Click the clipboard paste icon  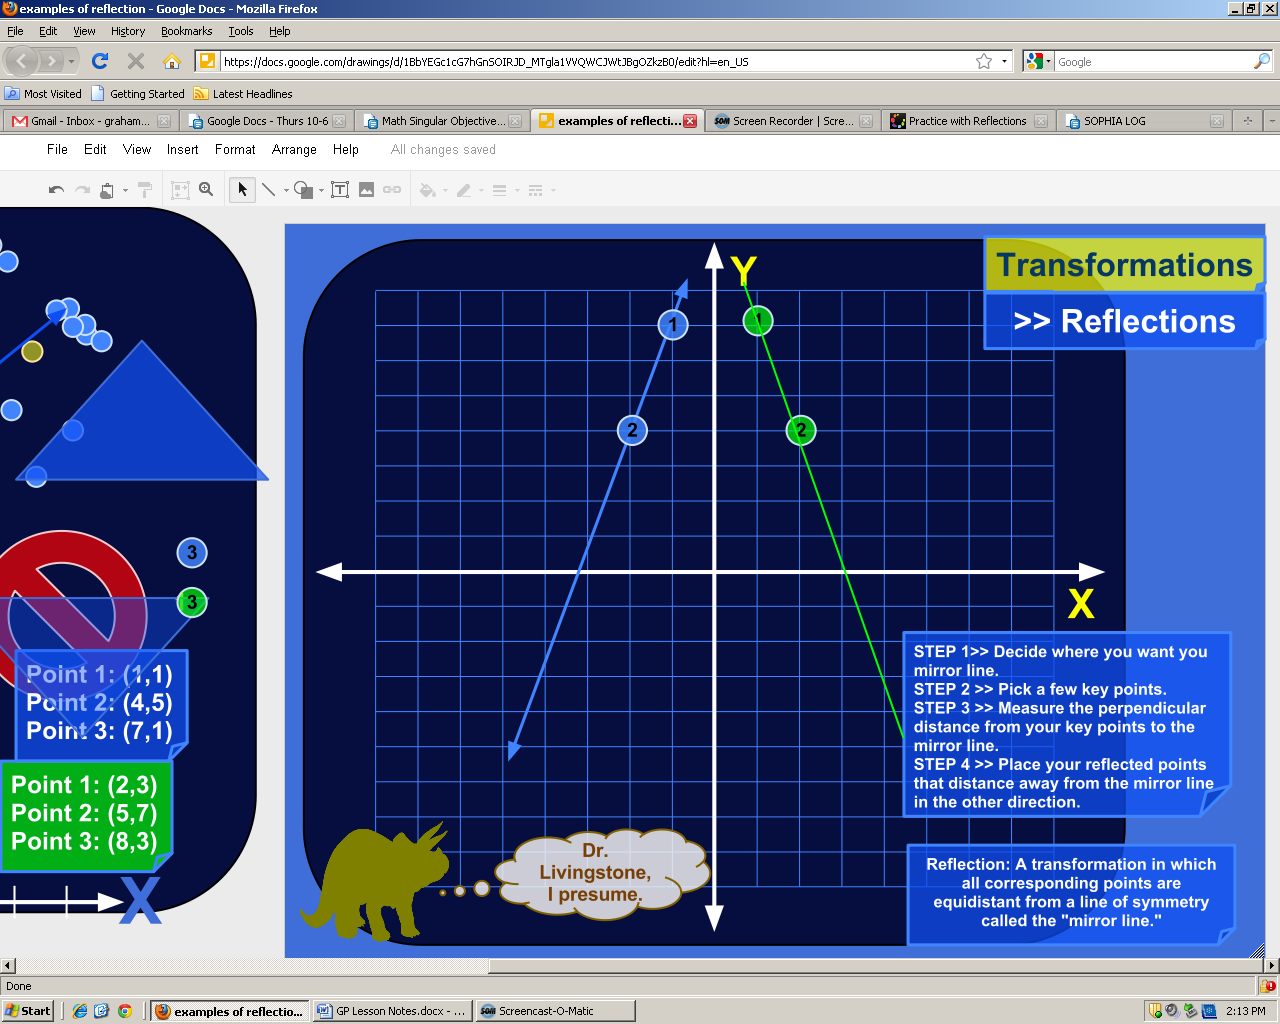coord(106,190)
